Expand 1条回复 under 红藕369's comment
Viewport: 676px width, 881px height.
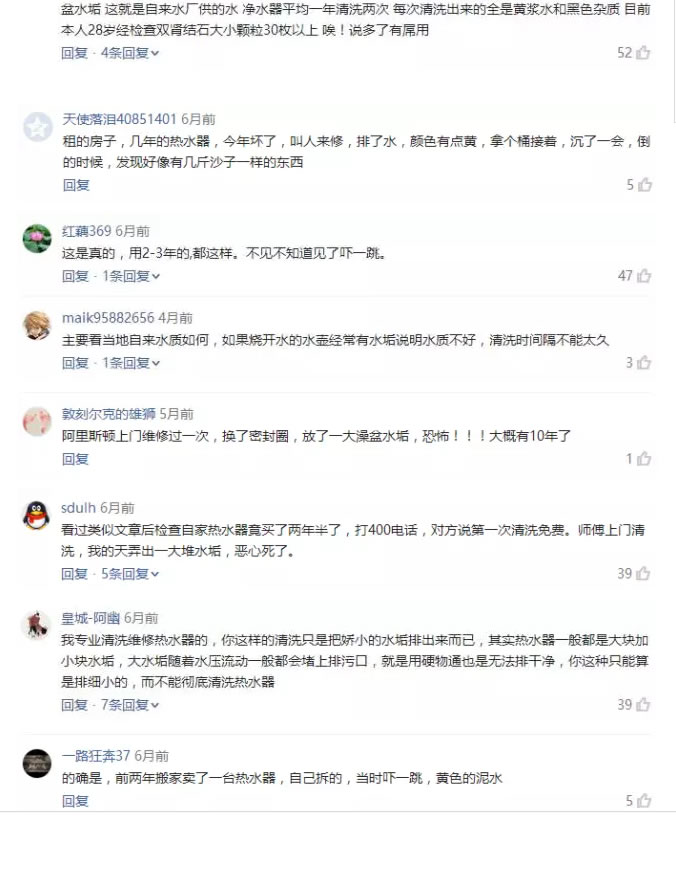pyautogui.click(x=130, y=276)
